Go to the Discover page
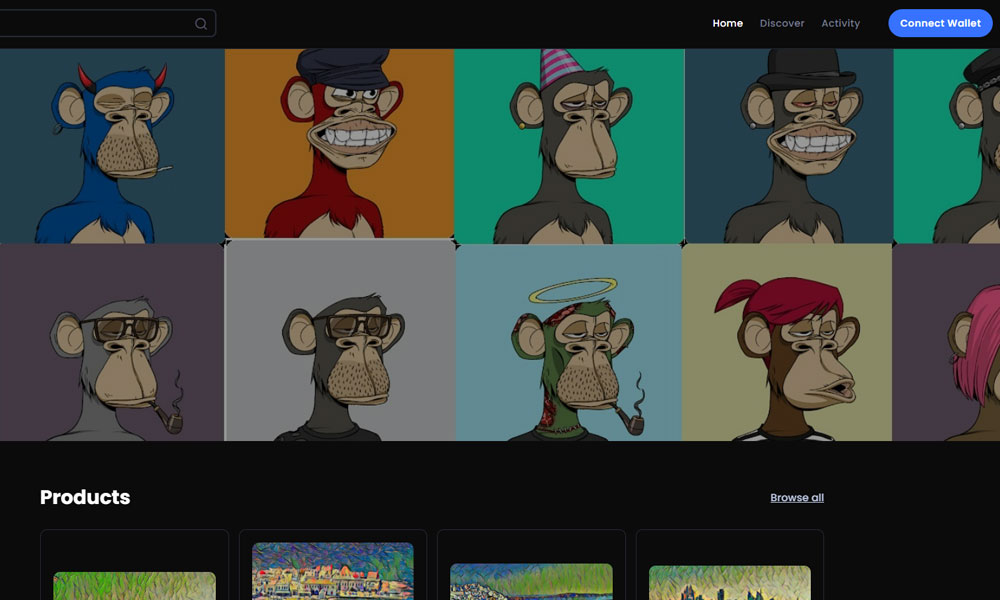Screen dimensions: 1000x600 tap(782, 23)
